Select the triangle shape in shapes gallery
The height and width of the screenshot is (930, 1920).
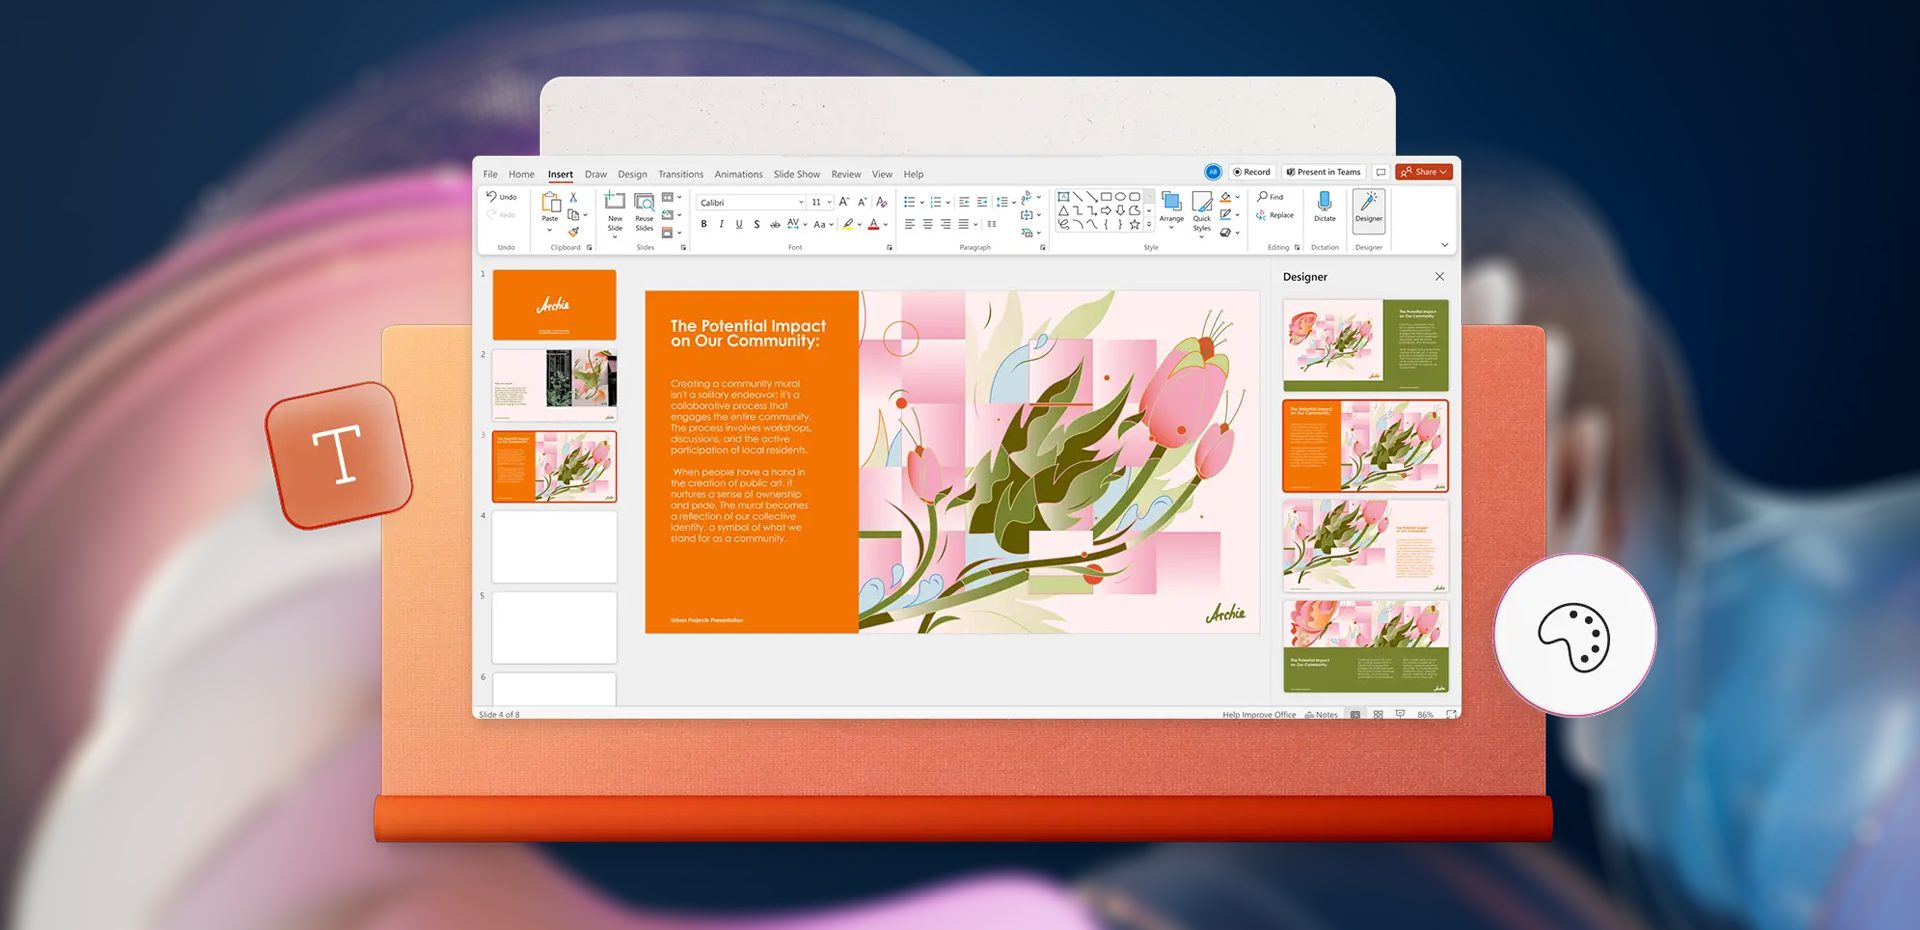[x=1063, y=210]
